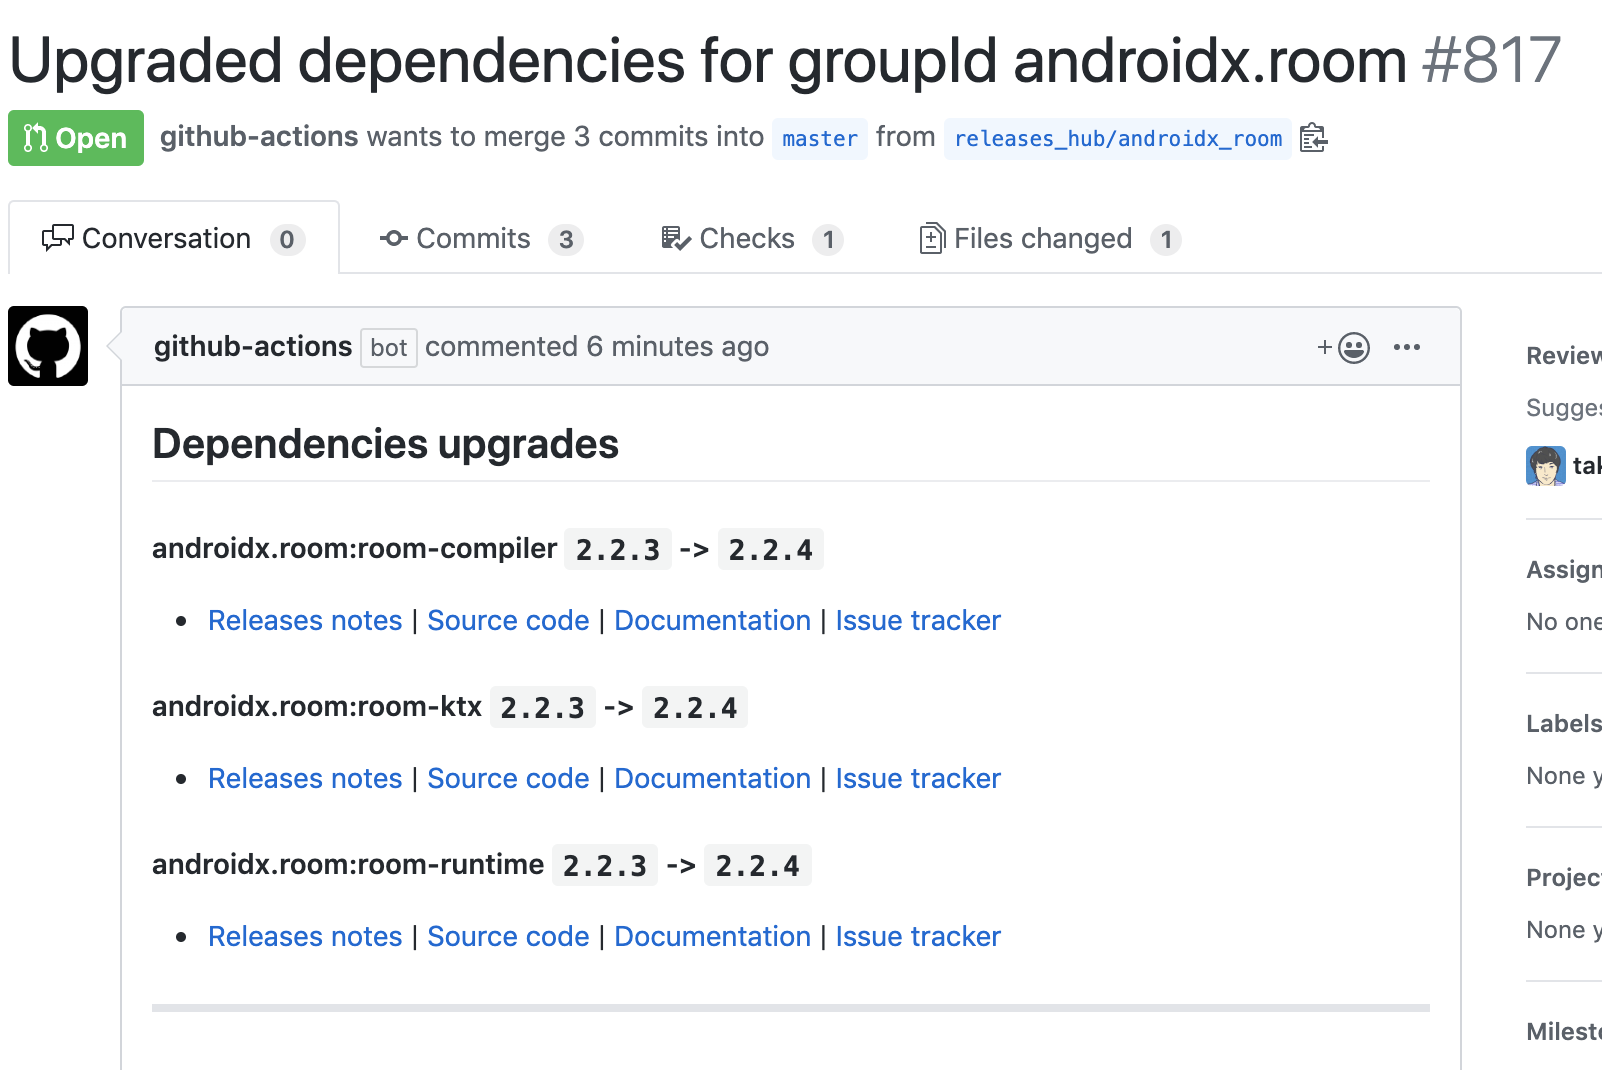Click the master branch label
The width and height of the screenshot is (1602, 1070).
pos(820,138)
